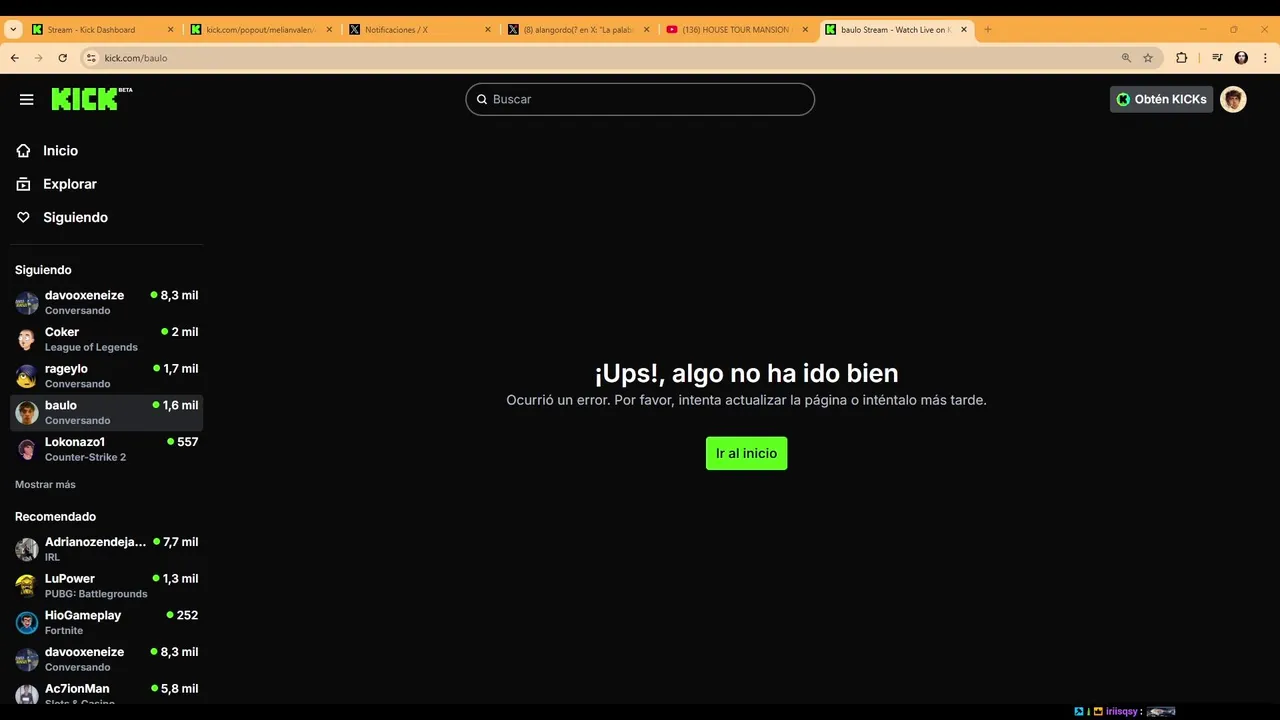The image size is (1280, 720).
Task: Reload the page
Action: pyautogui.click(x=62, y=58)
